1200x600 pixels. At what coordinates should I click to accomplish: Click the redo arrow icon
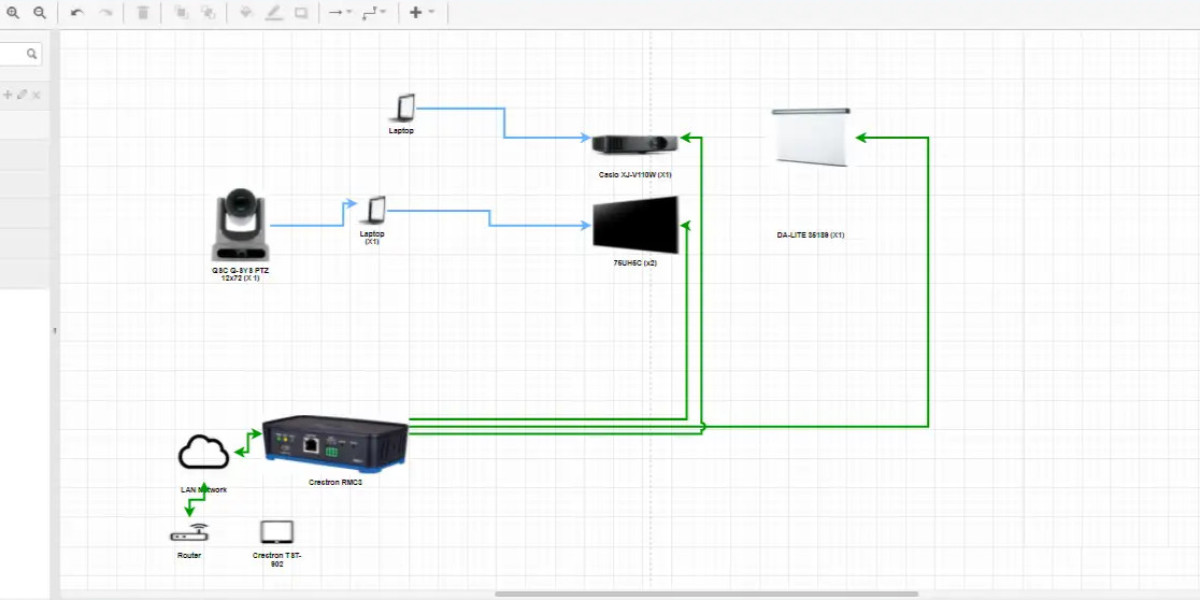tap(105, 13)
